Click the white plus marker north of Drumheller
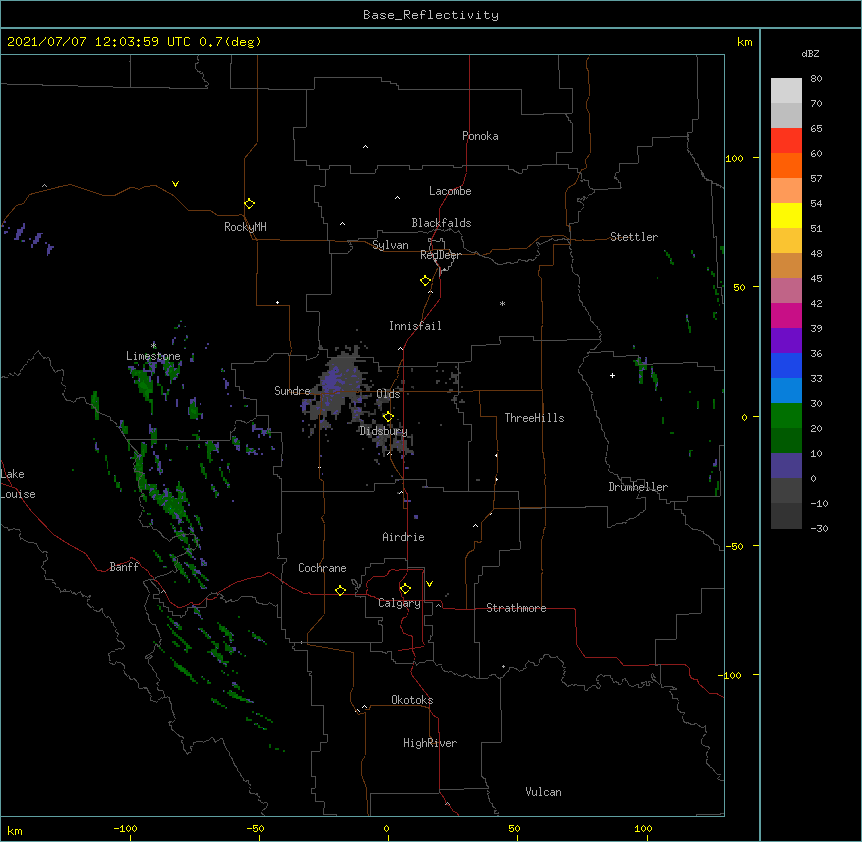 click(x=612, y=375)
